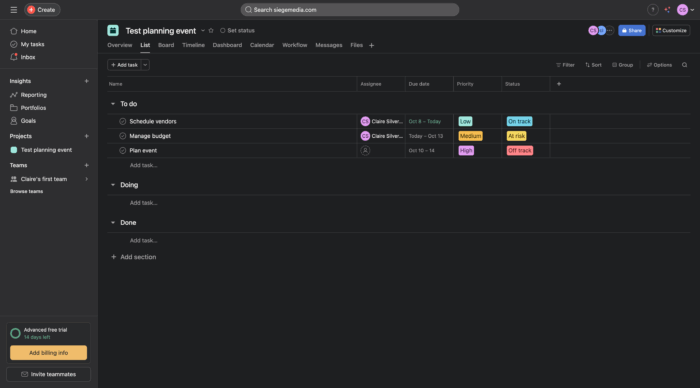Open the CS profile avatar menu
Image resolution: width=700 pixels, height=388 pixels.
(x=685, y=9)
